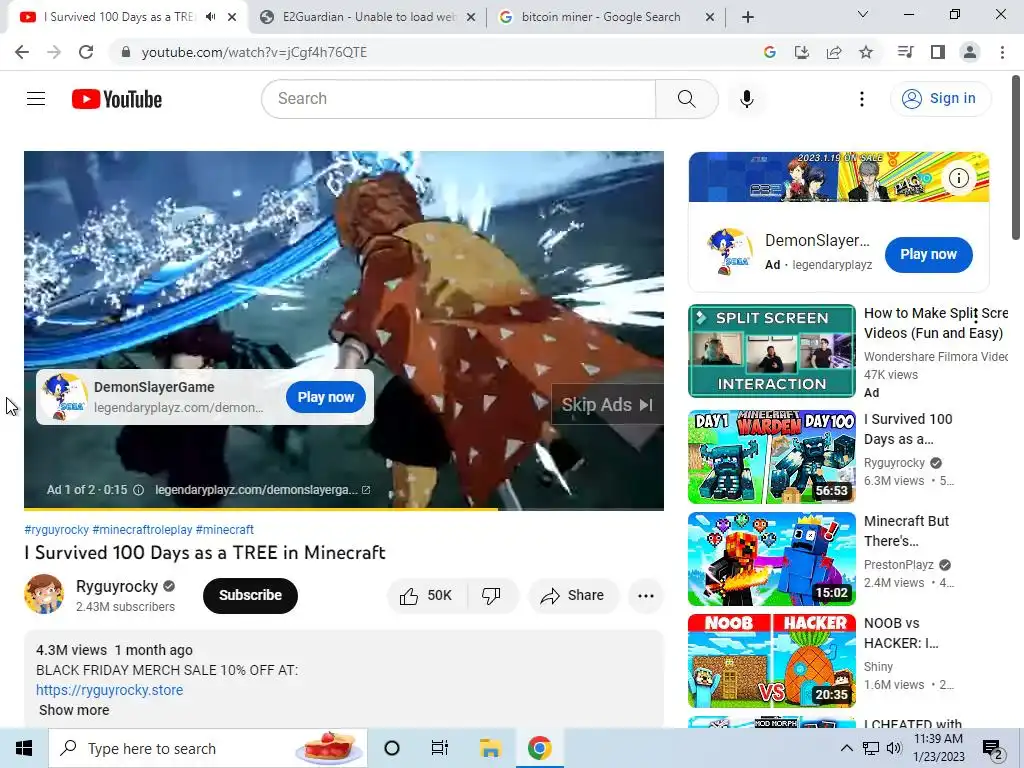This screenshot has width=1024, height=768.
Task: Open Cortana circle icon on taskbar
Action: [392, 748]
